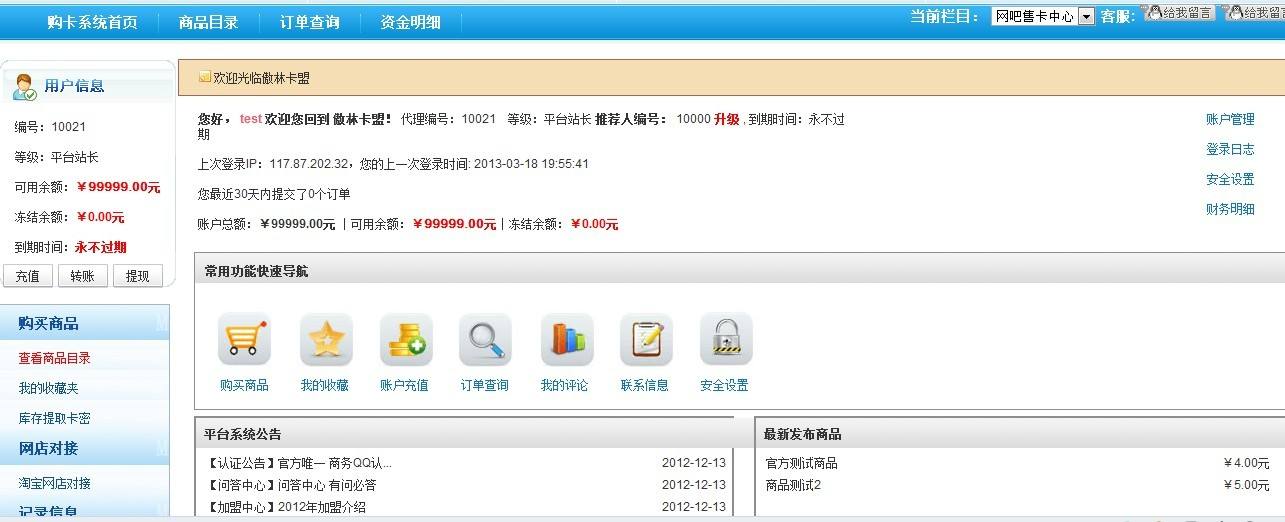Viewport: 1285px width, 522px height.
Task: Open 账户管理 link on the right
Action: (1230, 119)
